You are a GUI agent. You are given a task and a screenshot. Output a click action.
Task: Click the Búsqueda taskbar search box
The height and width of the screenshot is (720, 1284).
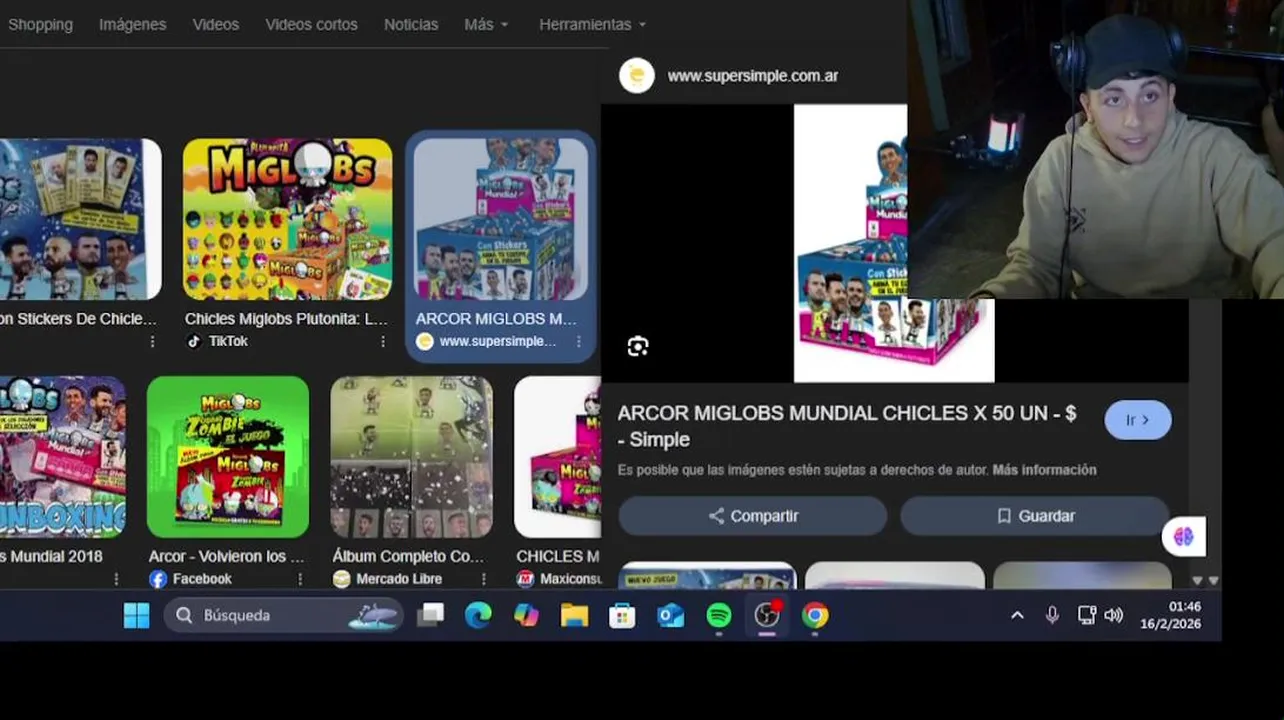point(284,615)
